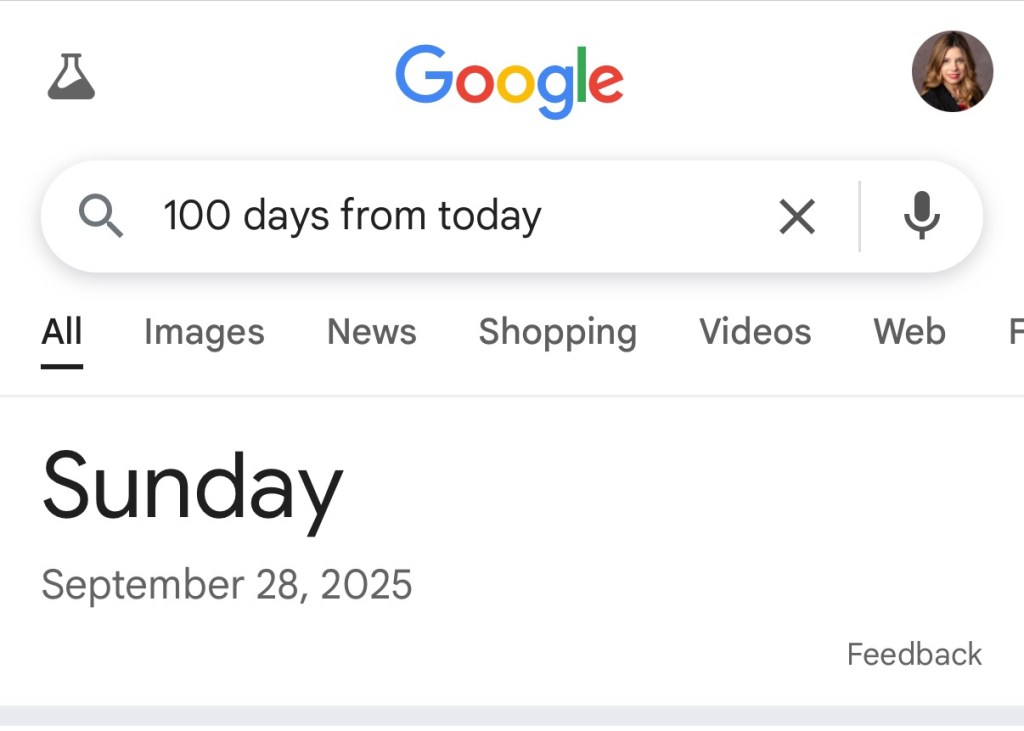Open the News tab
1024x731 pixels.
click(x=371, y=332)
